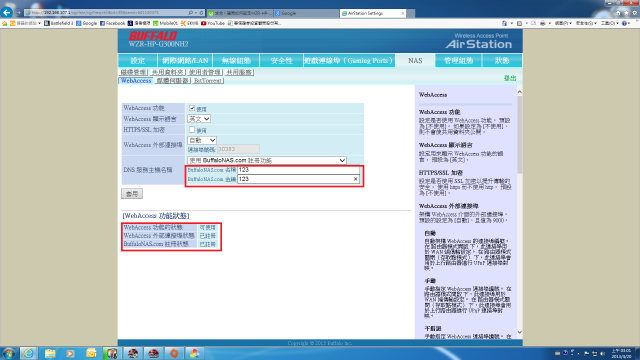Image resolution: width=640 pixels, height=360 pixels.
Task: Open the 安全性 main tab
Action: 282,60
